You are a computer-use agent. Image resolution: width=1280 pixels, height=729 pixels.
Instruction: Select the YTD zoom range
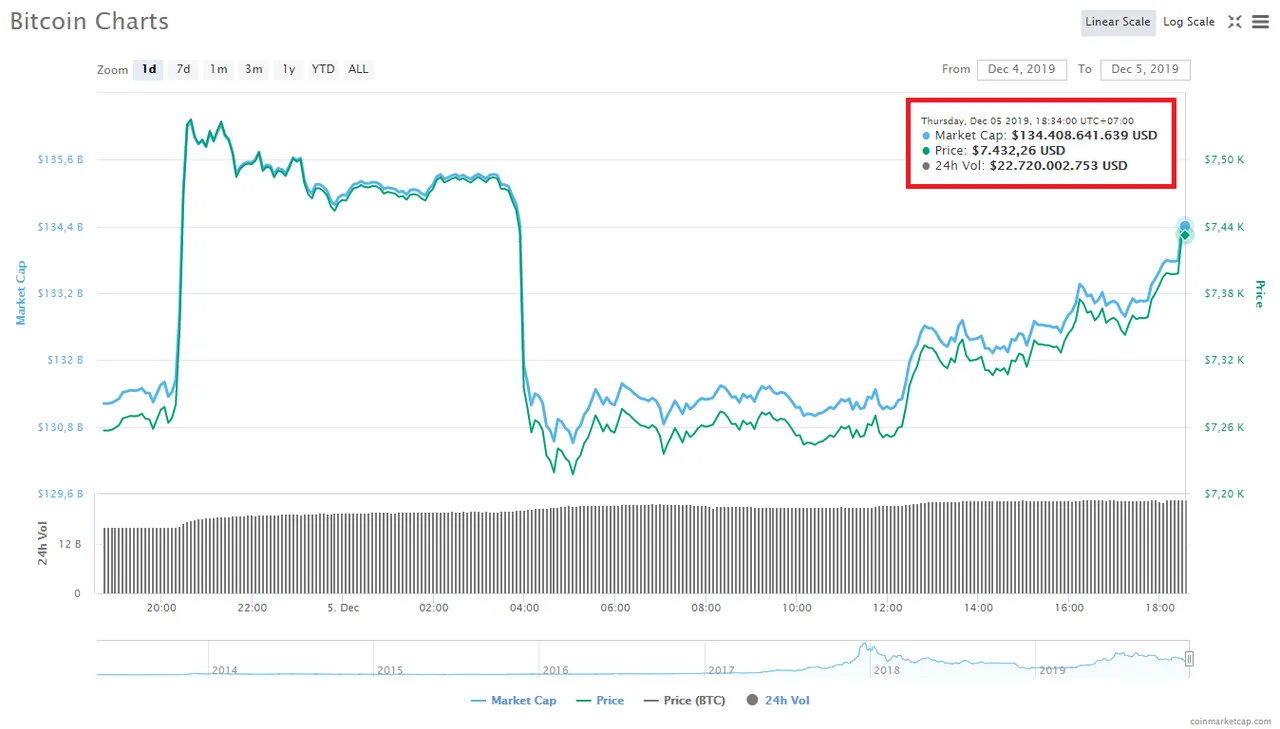(323, 69)
